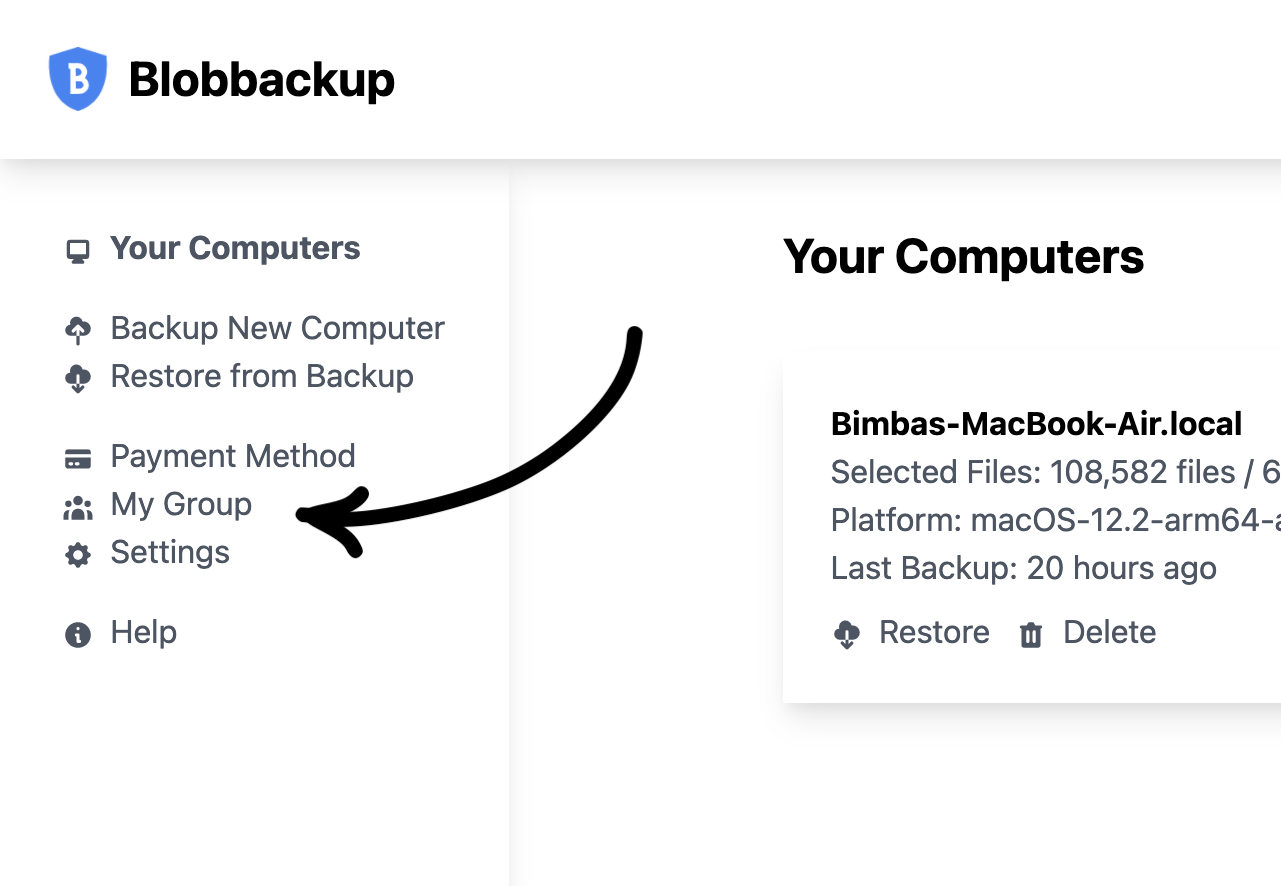Go to Payment Method page
This screenshot has width=1281, height=886.
point(233,456)
